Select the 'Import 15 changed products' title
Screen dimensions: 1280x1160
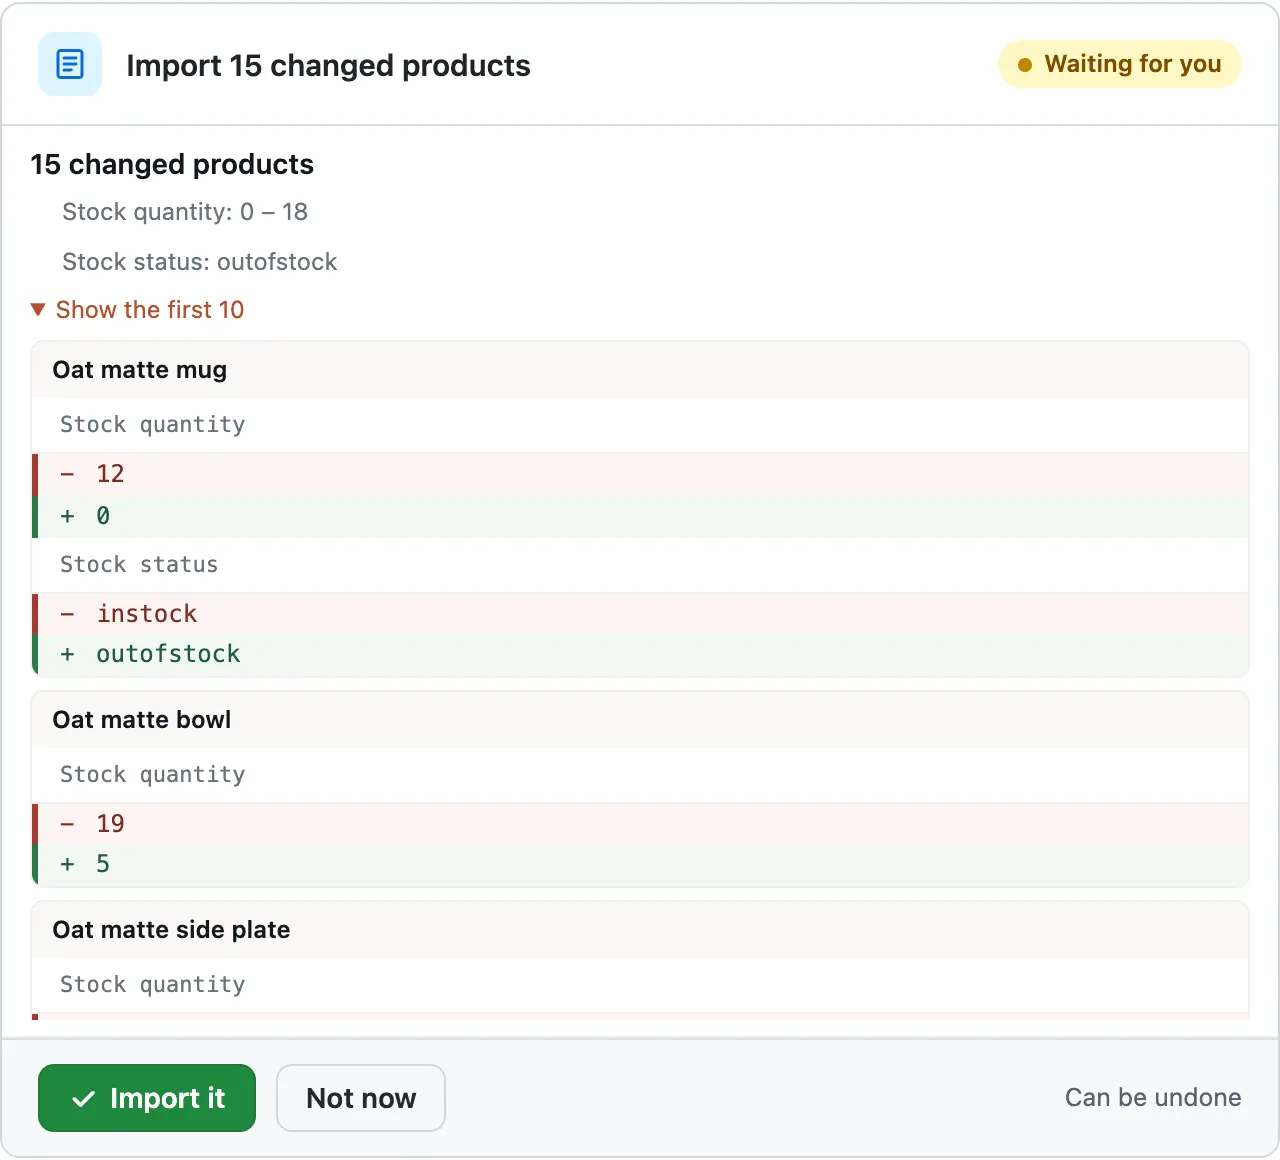(x=328, y=65)
